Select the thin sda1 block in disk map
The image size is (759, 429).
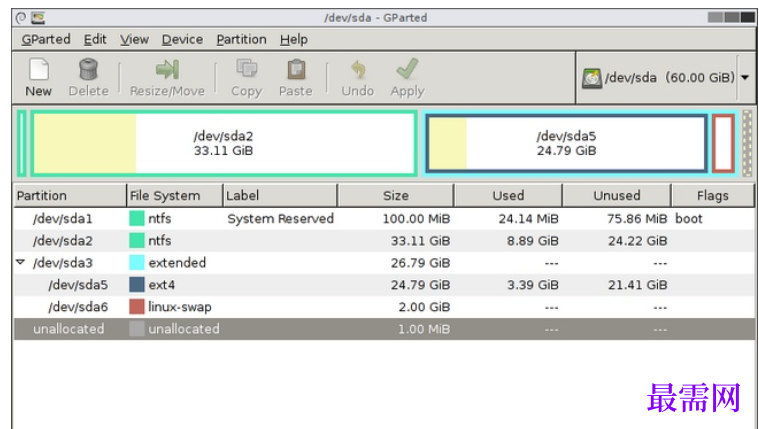[x=21, y=143]
